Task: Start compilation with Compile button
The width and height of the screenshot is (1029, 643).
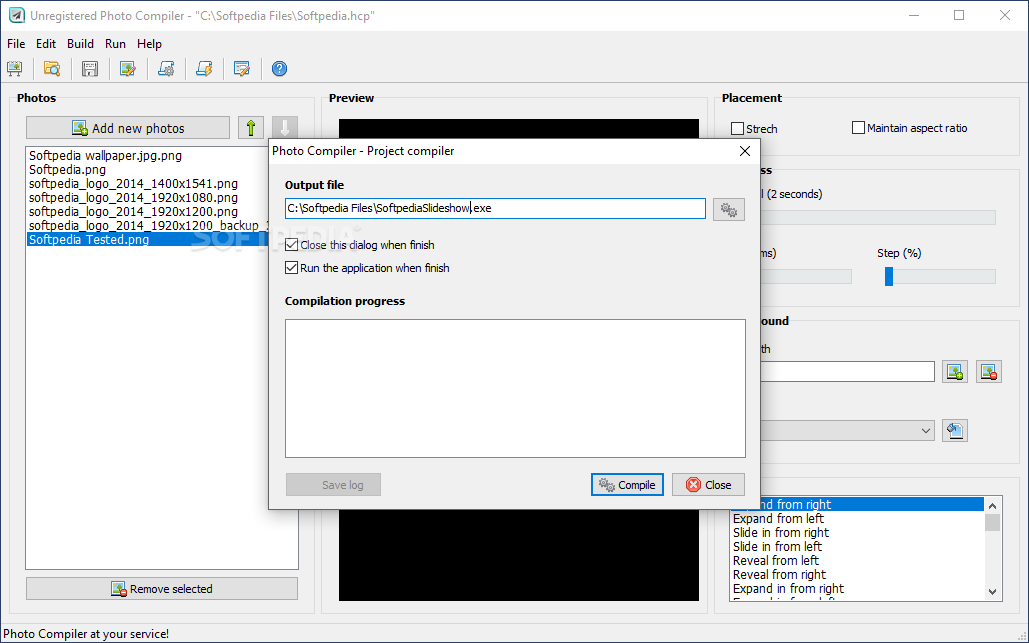Action: pos(627,485)
